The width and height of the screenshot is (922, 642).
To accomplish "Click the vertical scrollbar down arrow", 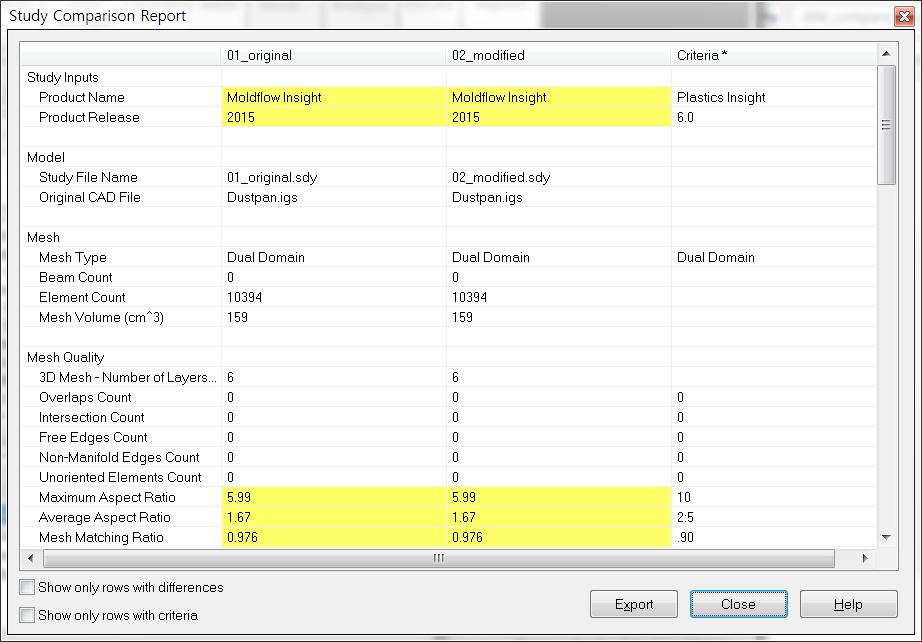I will 886,537.
